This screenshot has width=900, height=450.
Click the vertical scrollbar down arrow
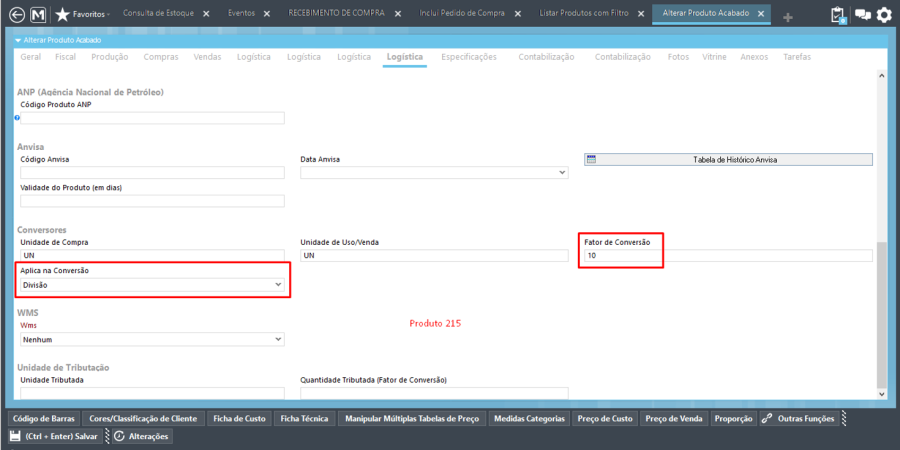coord(882,395)
